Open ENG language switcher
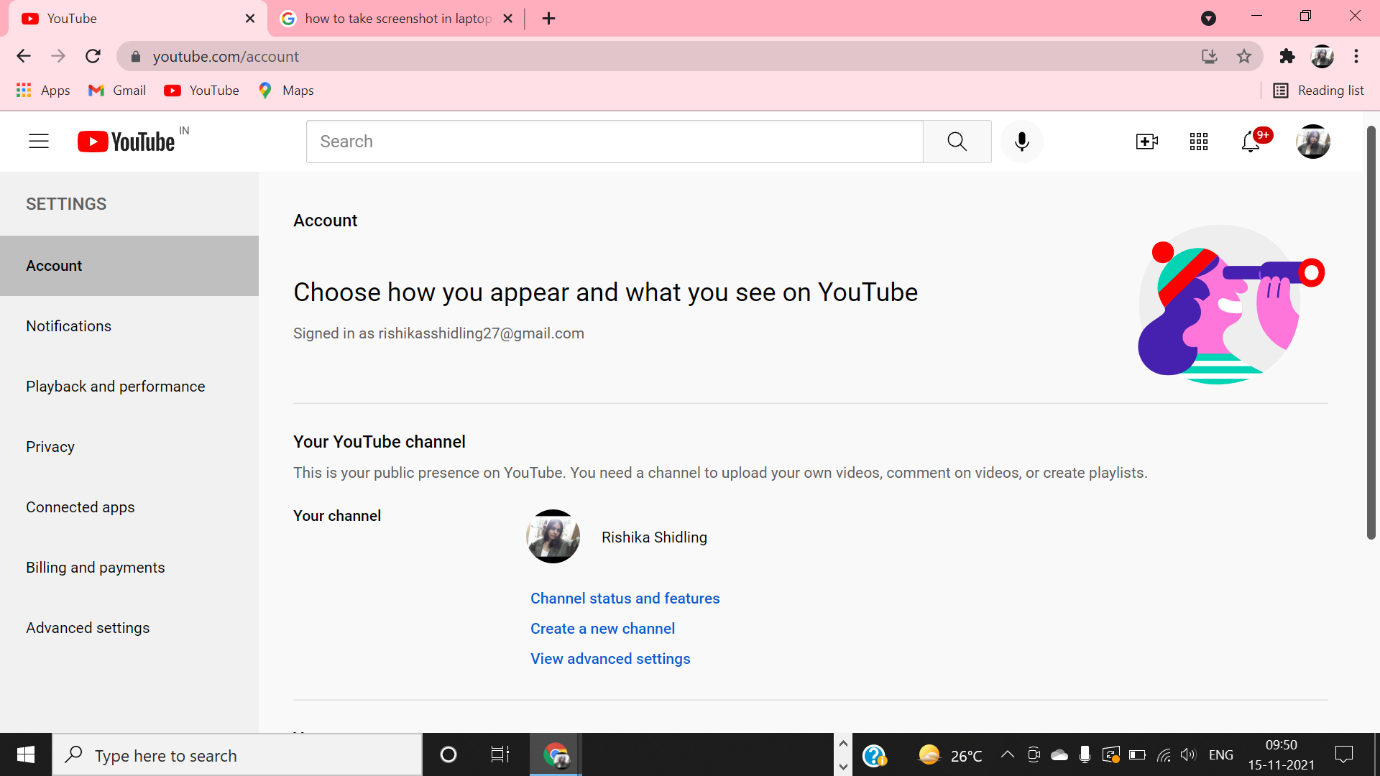Screen dimensions: 1380x776 (x=1221, y=755)
